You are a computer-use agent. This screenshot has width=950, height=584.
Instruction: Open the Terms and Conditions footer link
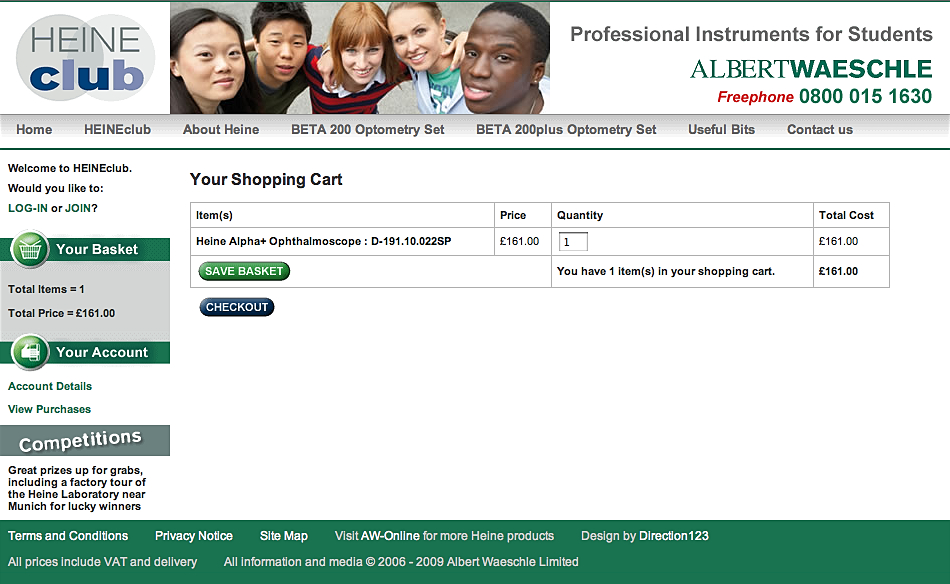coord(68,536)
